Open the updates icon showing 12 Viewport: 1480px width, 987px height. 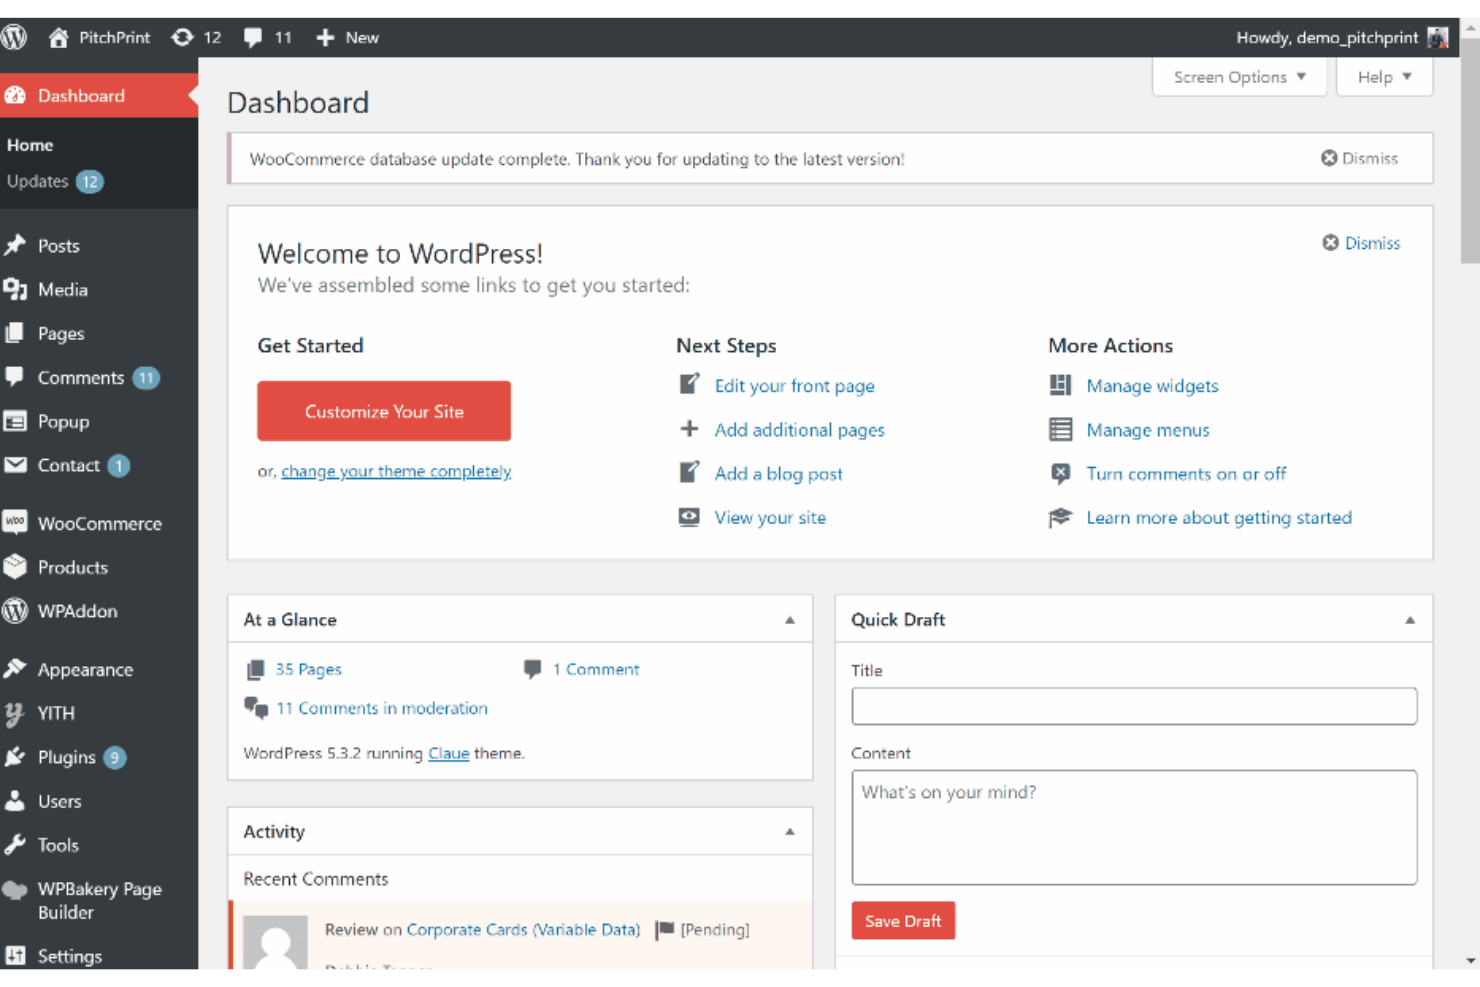(182, 37)
